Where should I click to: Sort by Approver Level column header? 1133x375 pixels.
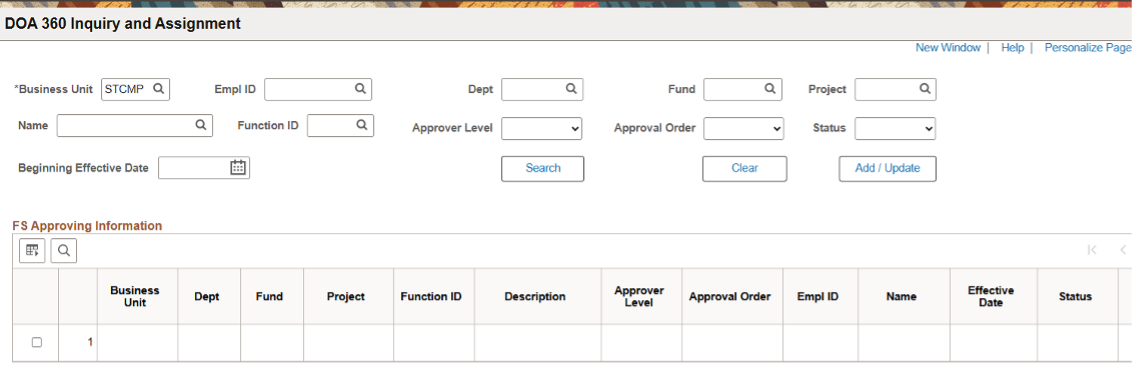639,296
